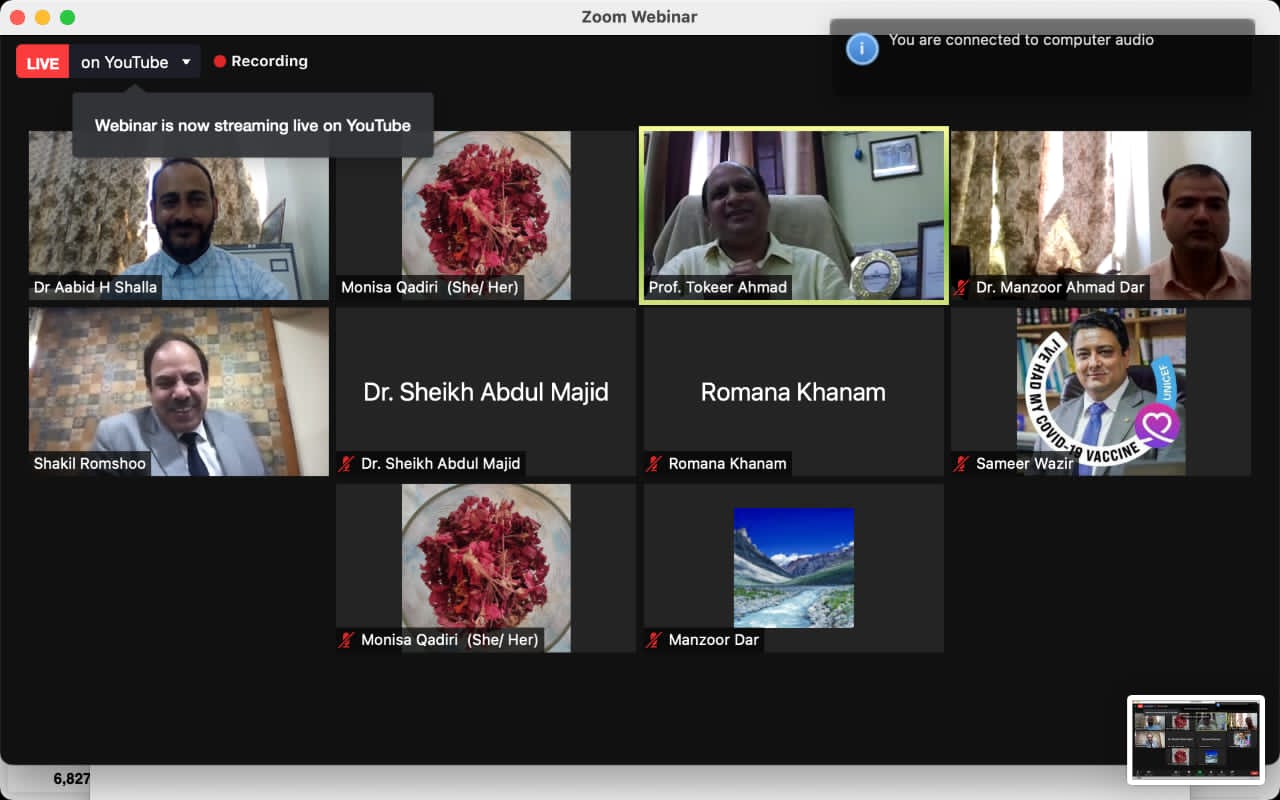The height and width of the screenshot is (800, 1280).
Task: Click muted mic icon by Manzoor Dar name
Action: 655,640
